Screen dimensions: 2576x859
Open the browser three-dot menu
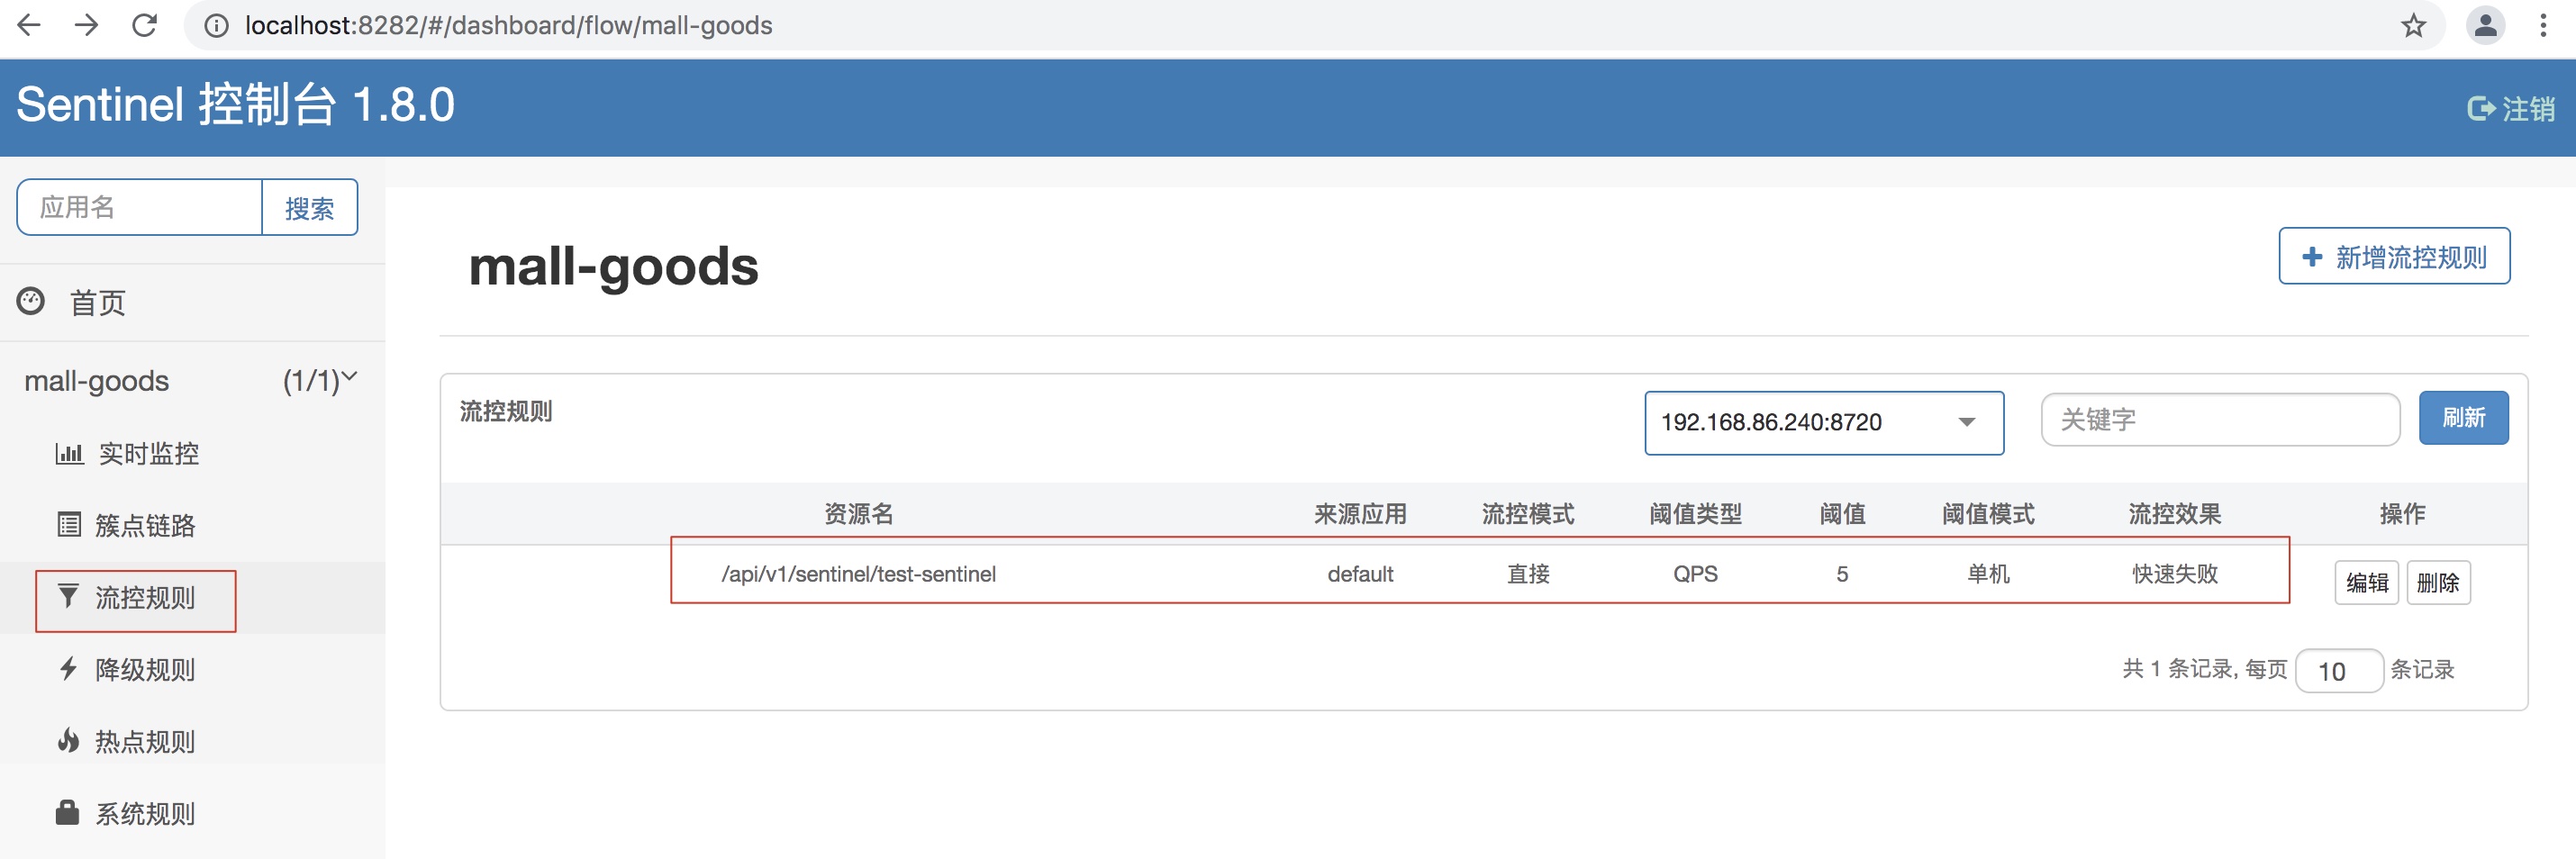pos(2543,25)
